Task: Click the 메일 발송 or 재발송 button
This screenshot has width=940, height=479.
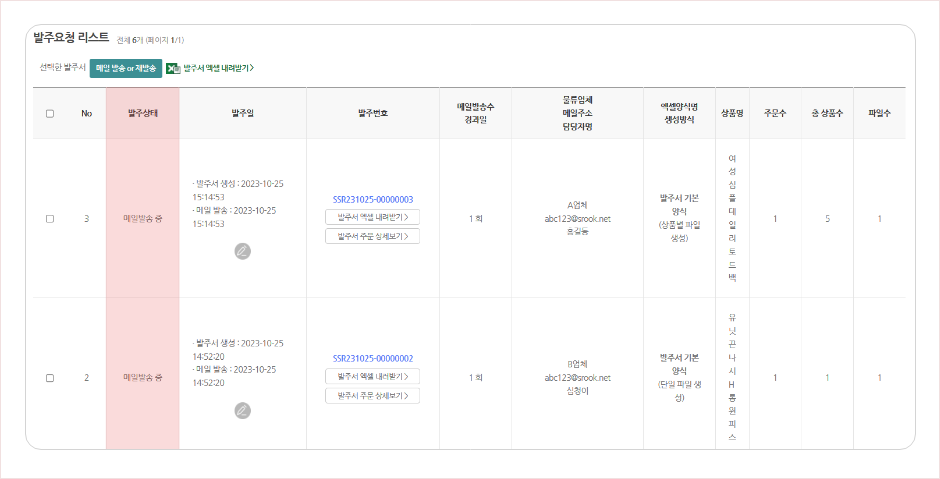Action: 126,68
